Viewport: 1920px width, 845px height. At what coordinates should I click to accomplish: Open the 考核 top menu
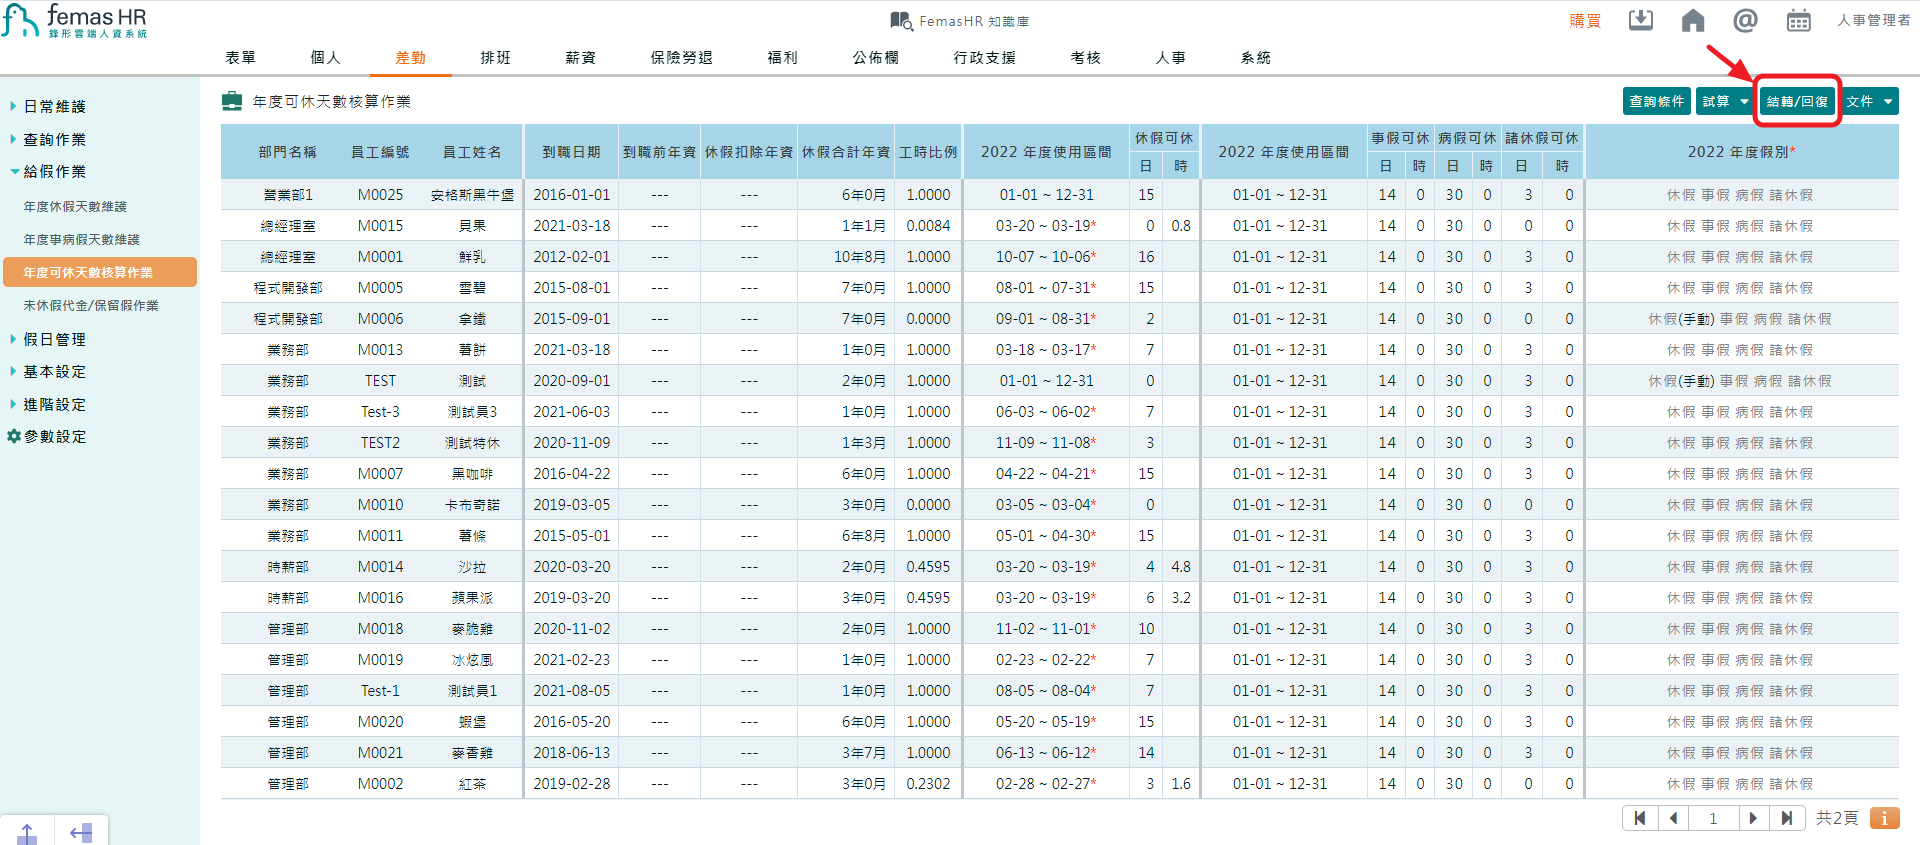(x=1085, y=57)
